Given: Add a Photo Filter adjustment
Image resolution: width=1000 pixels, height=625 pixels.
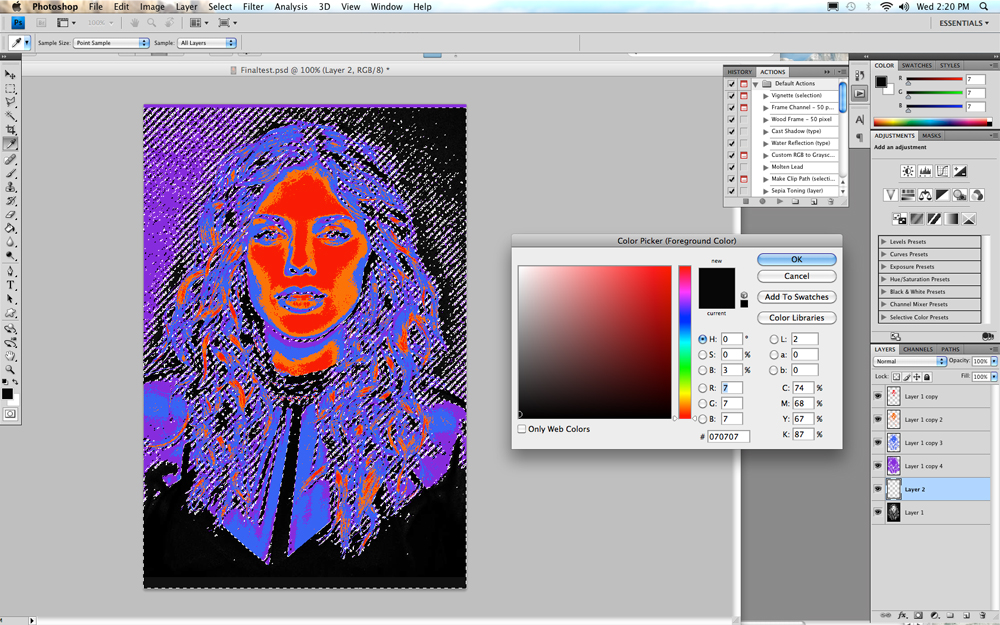Looking at the screenshot, I should [959, 195].
